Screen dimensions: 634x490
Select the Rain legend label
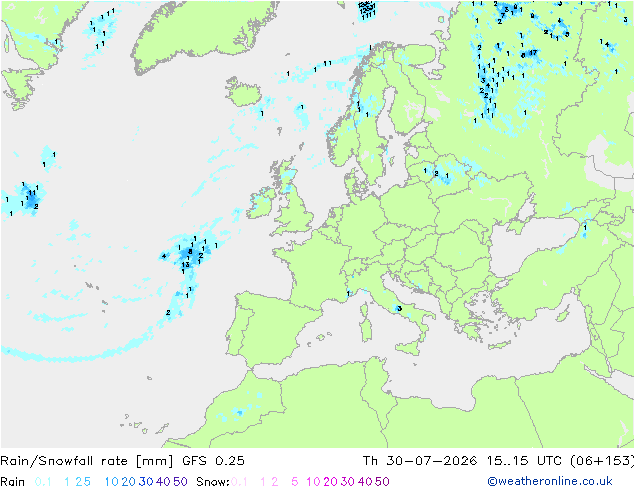pyautogui.click(x=13, y=482)
